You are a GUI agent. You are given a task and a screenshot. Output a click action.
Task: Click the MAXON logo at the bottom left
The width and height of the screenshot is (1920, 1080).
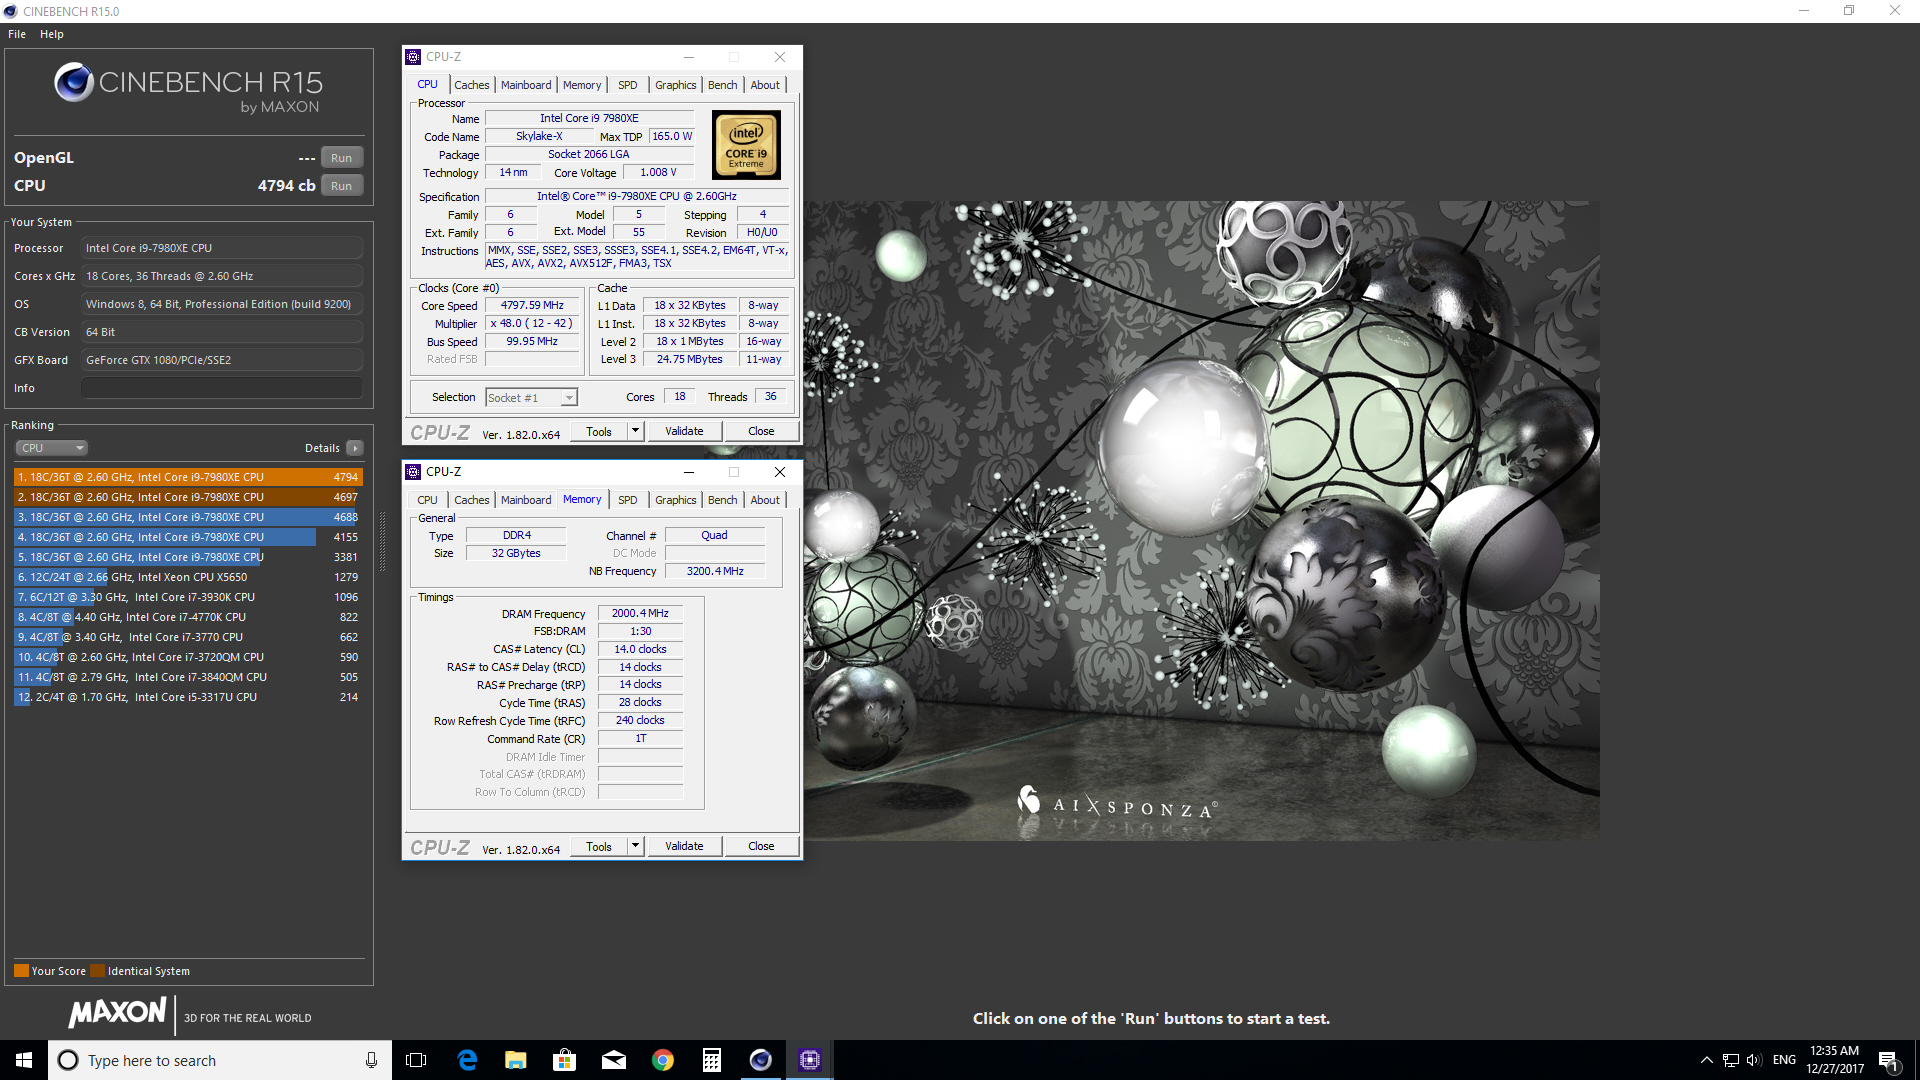(117, 1013)
